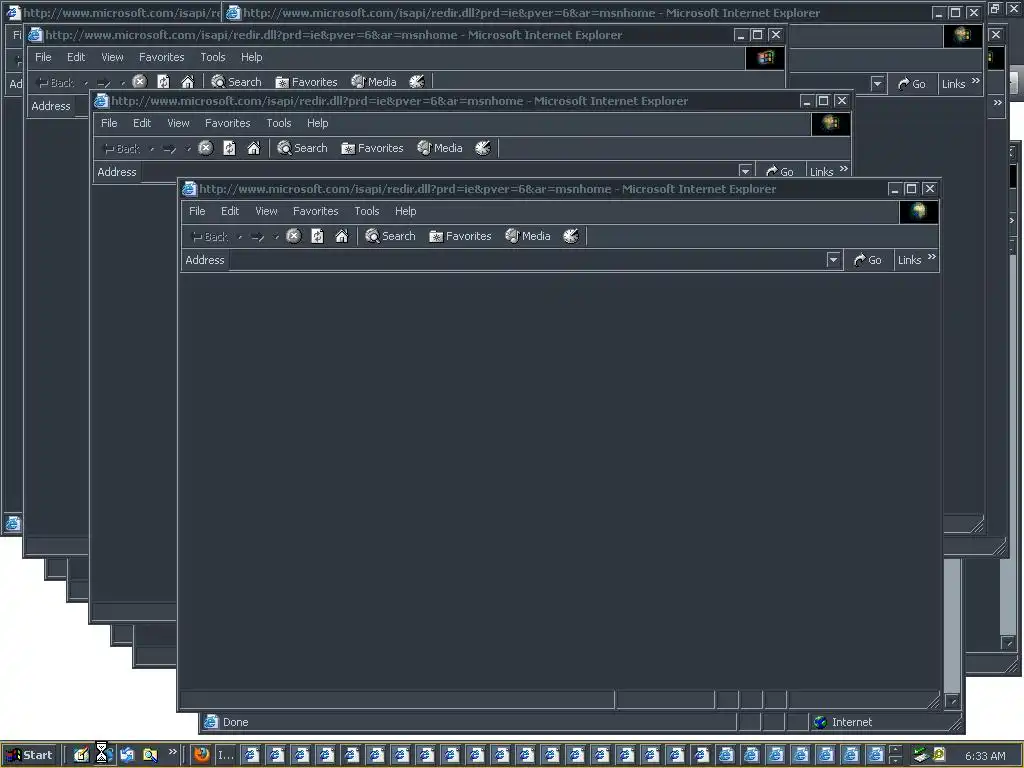1024x768 pixels.
Task: Click Media in the IE window directly behind the front
Action: (440, 148)
